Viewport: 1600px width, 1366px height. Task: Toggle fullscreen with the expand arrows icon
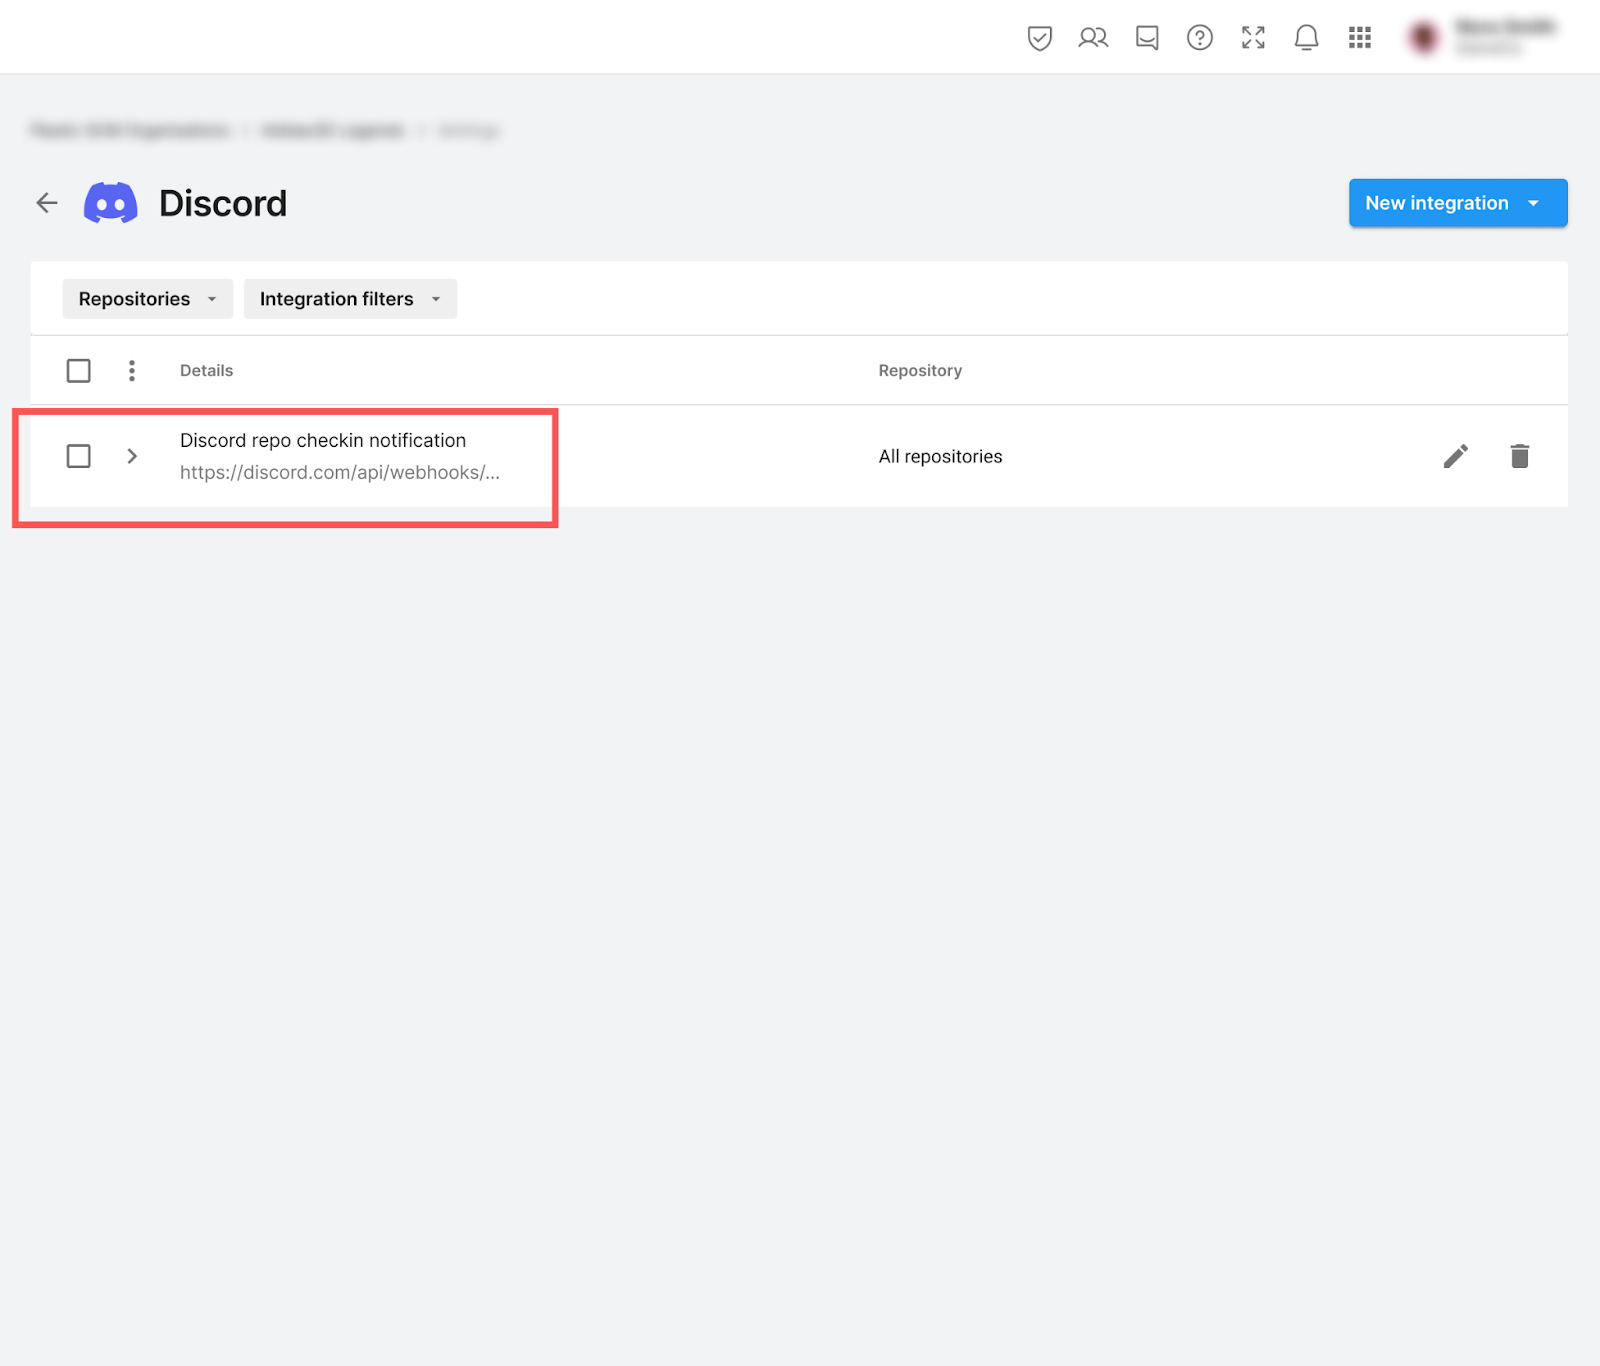(1253, 38)
